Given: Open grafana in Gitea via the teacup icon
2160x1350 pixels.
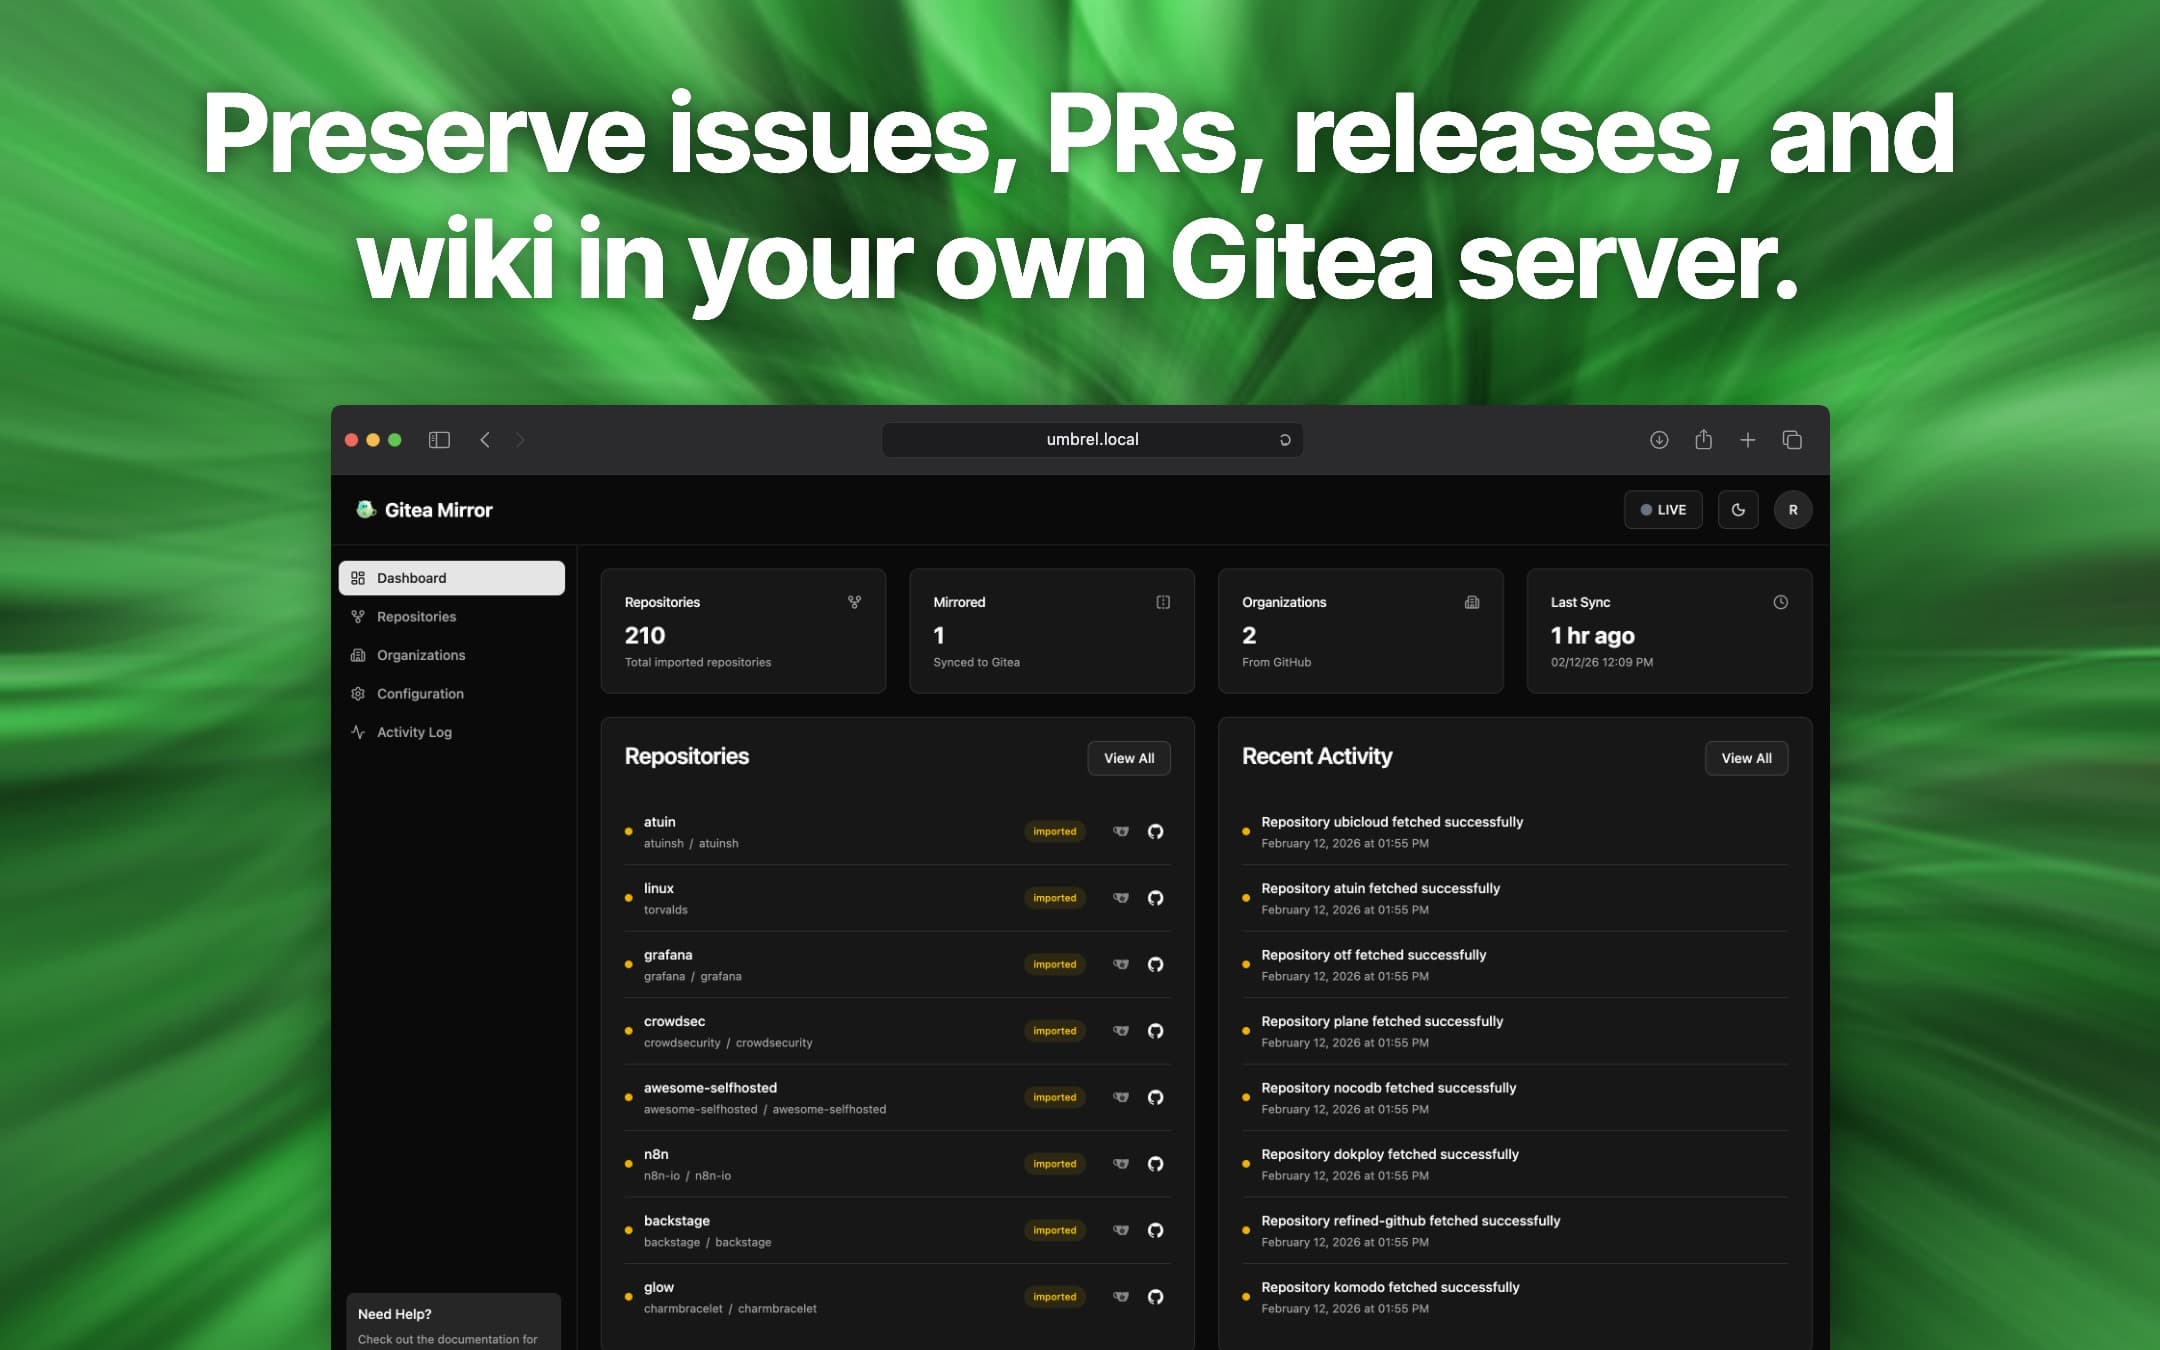Looking at the screenshot, I should (x=1119, y=964).
